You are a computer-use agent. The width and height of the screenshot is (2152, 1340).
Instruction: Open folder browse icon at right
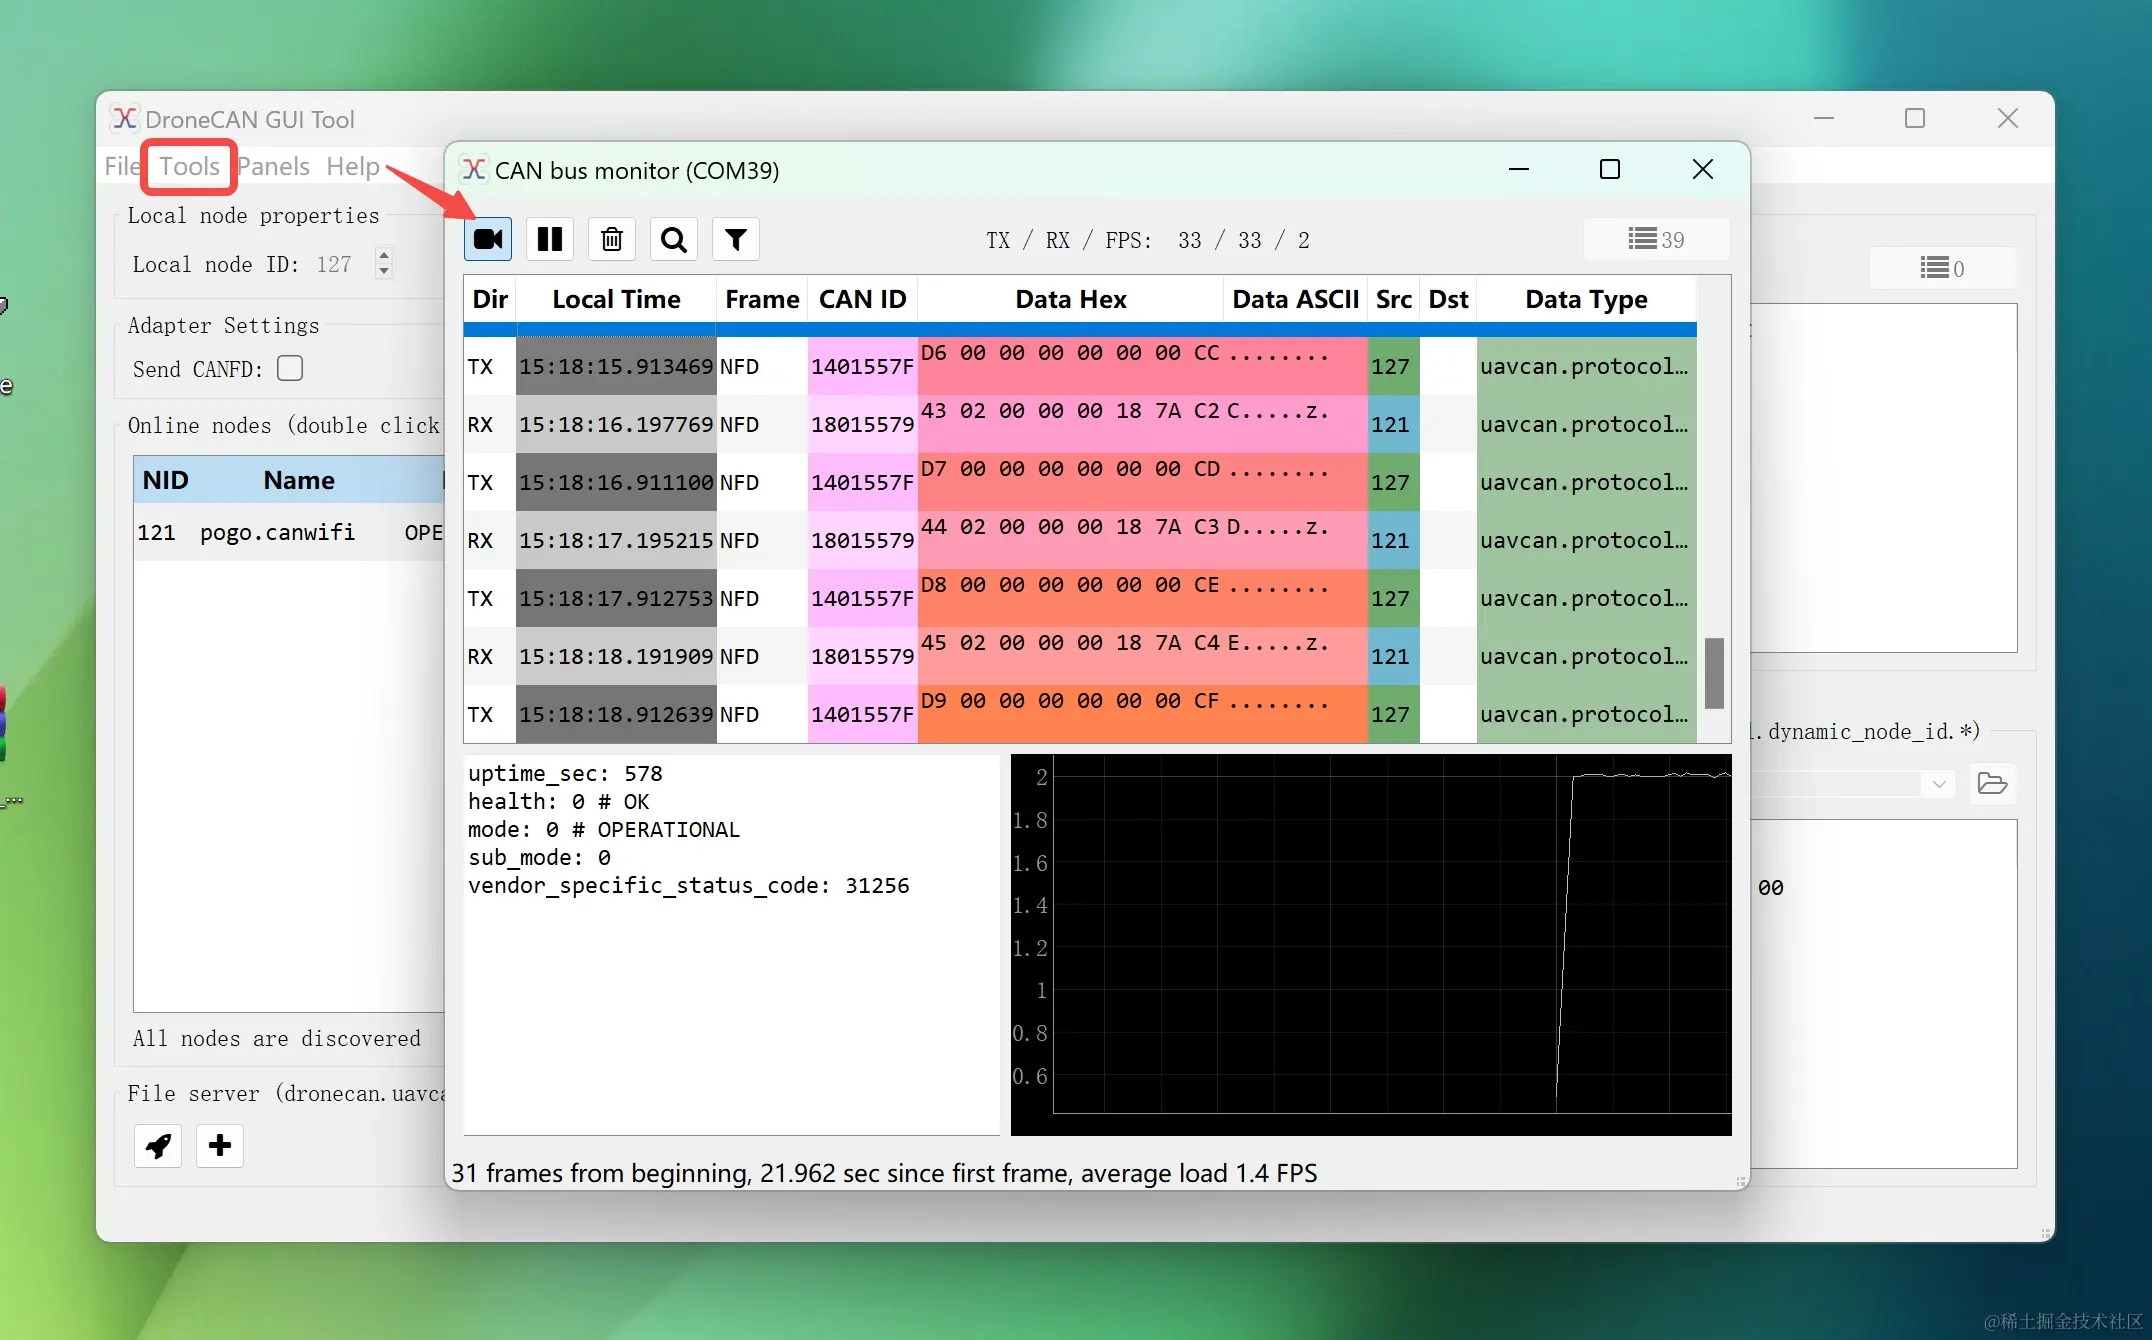click(x=1992, y=783)
